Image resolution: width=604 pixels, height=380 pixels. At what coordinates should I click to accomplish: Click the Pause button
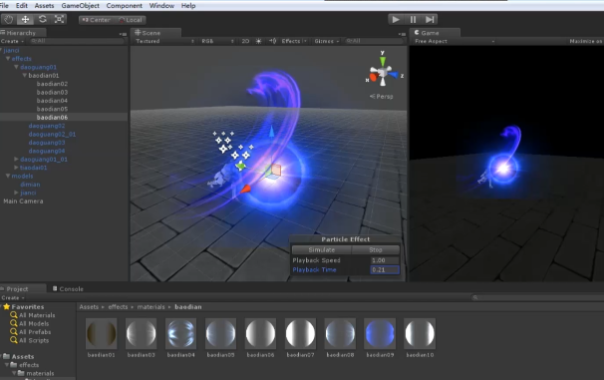pyautogui.click(x=413, y=19)
